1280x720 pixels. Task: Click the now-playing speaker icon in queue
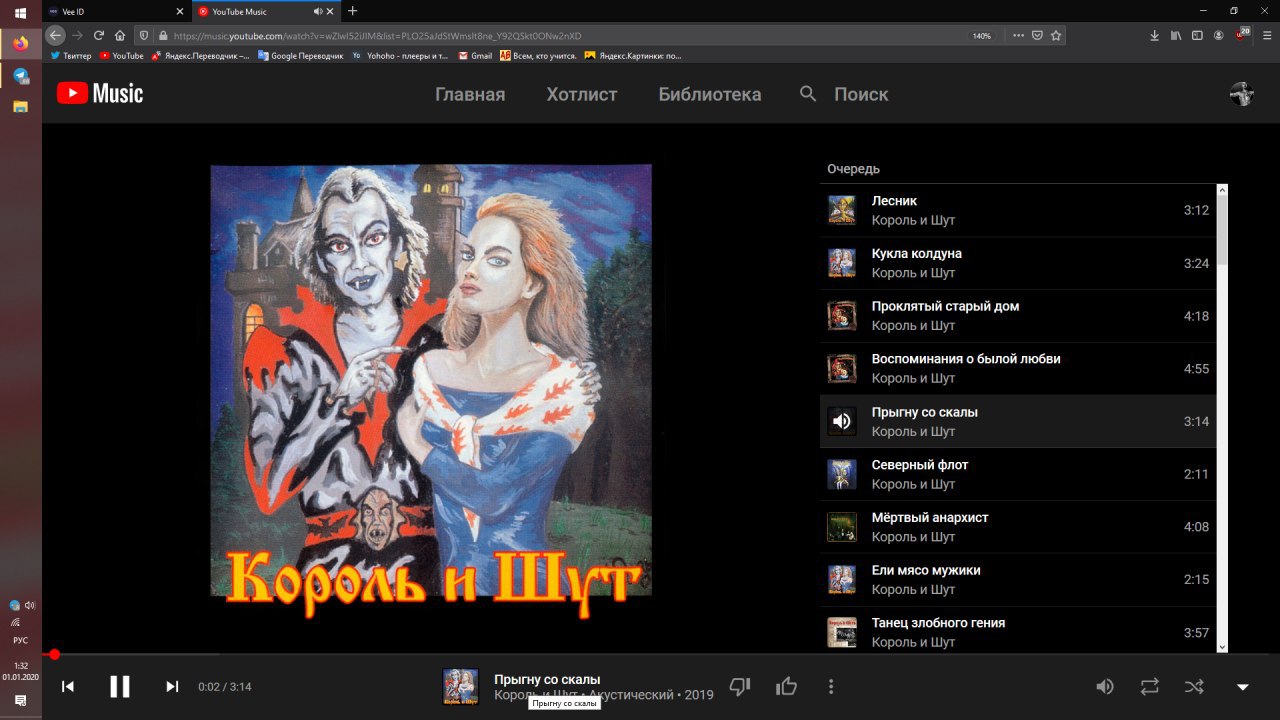[x=842, y=421]
